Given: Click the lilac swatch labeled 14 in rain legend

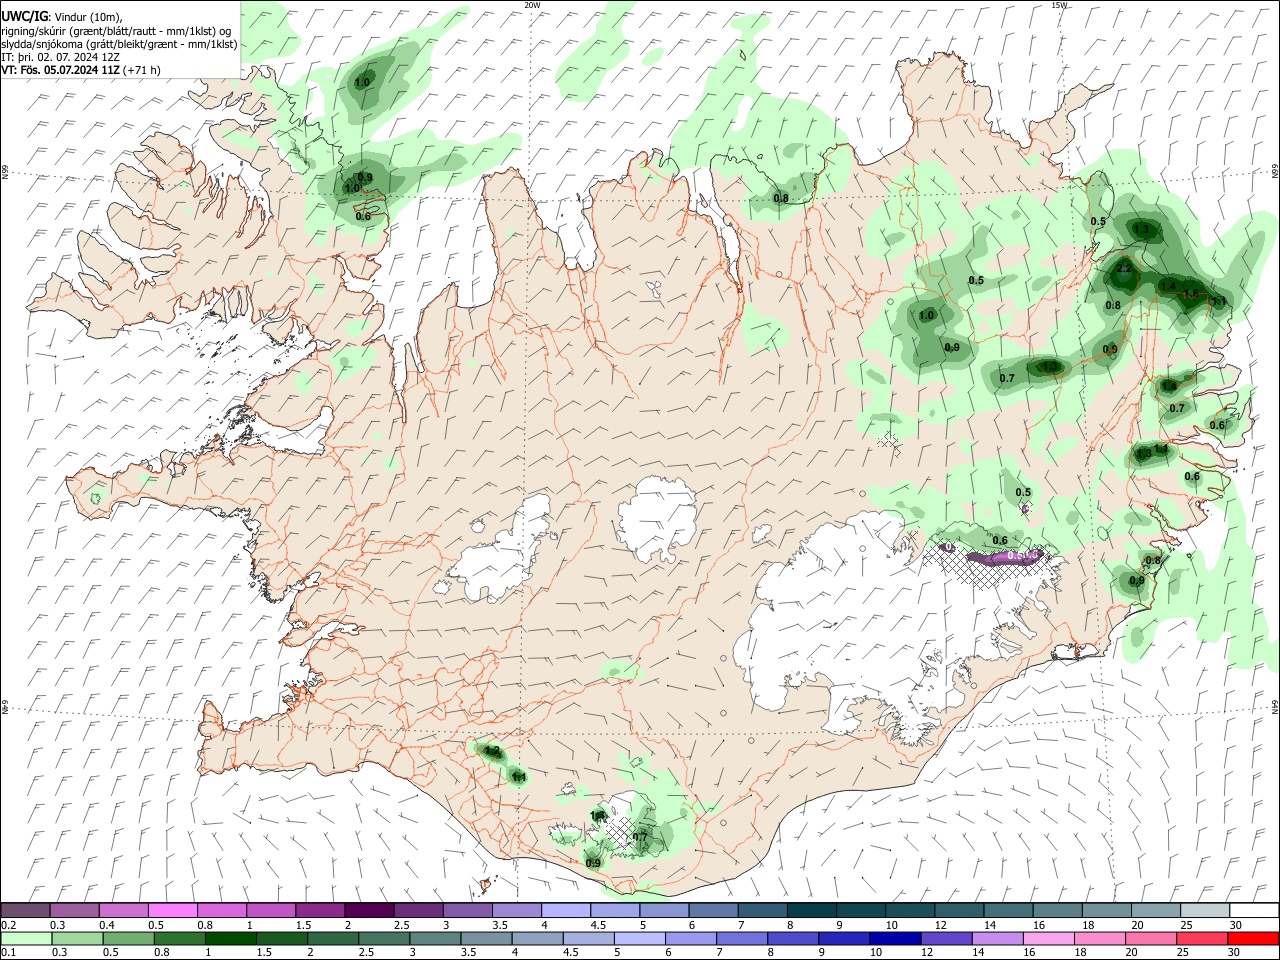Looking at the screenshot, I should tap(998, 939).
